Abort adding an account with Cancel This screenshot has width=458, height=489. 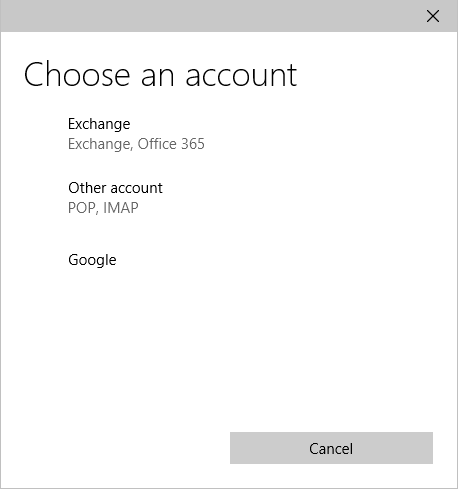tap(331, 448)
